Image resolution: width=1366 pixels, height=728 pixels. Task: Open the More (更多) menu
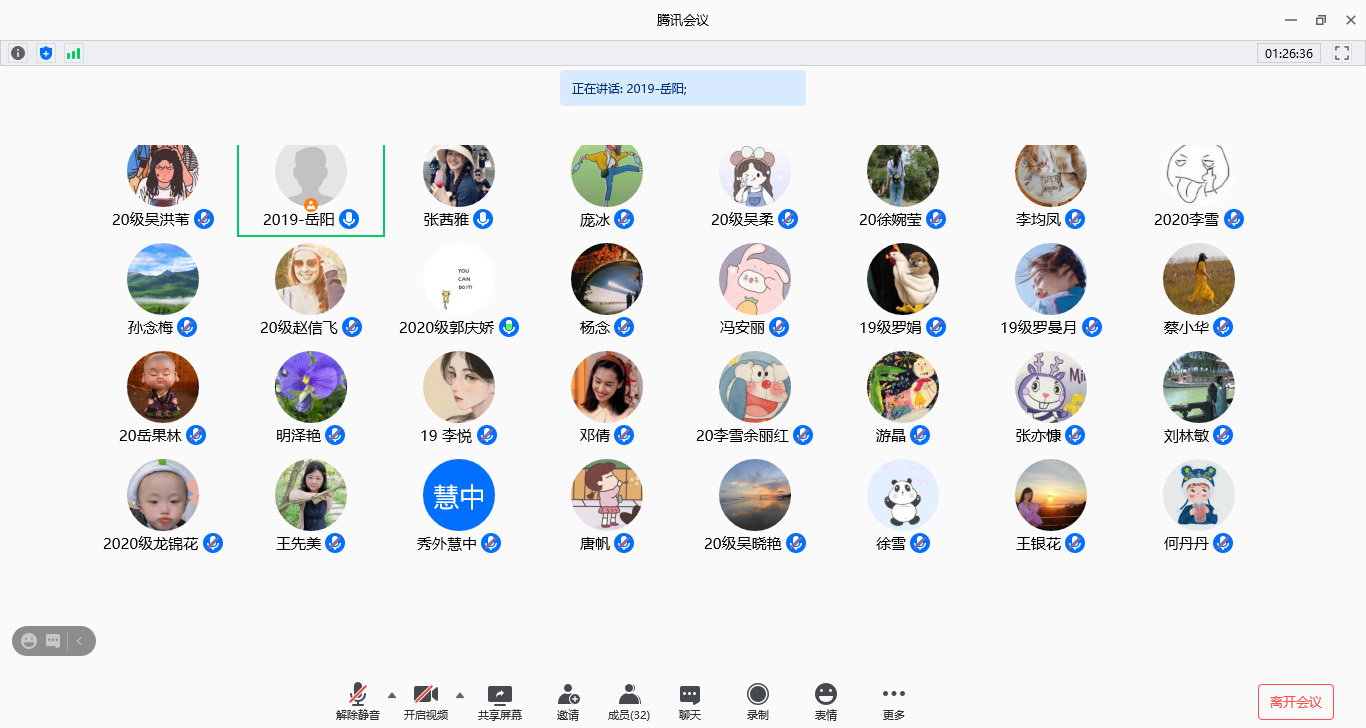click(x=893, y=702)
